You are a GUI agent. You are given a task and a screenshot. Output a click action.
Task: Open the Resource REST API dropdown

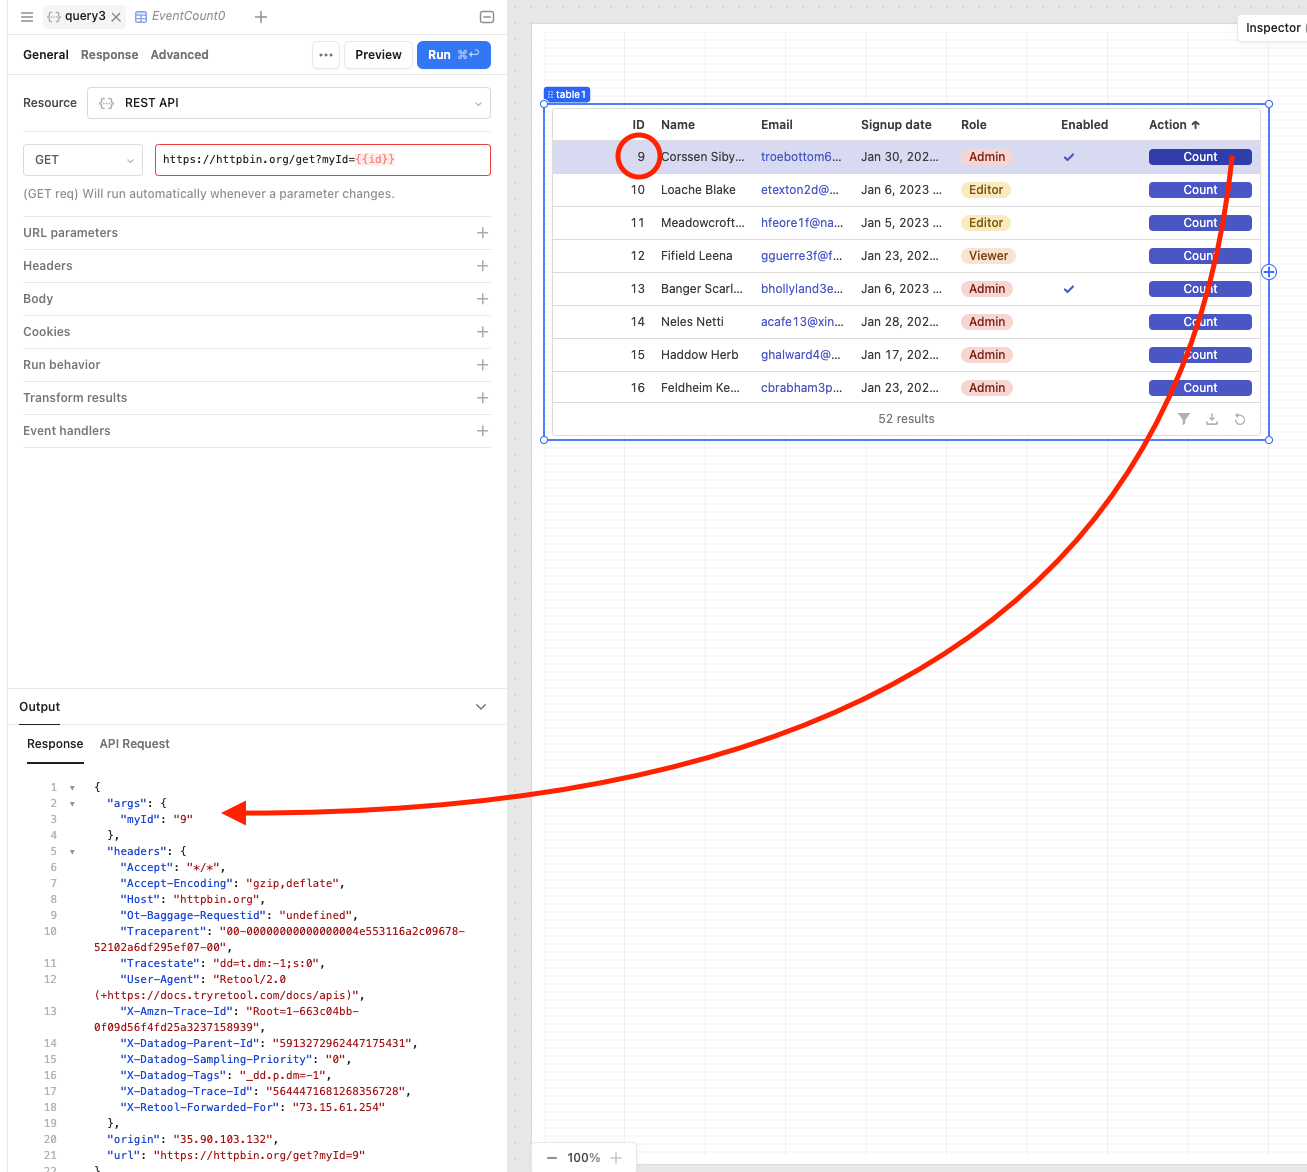(x=289, y=103)
